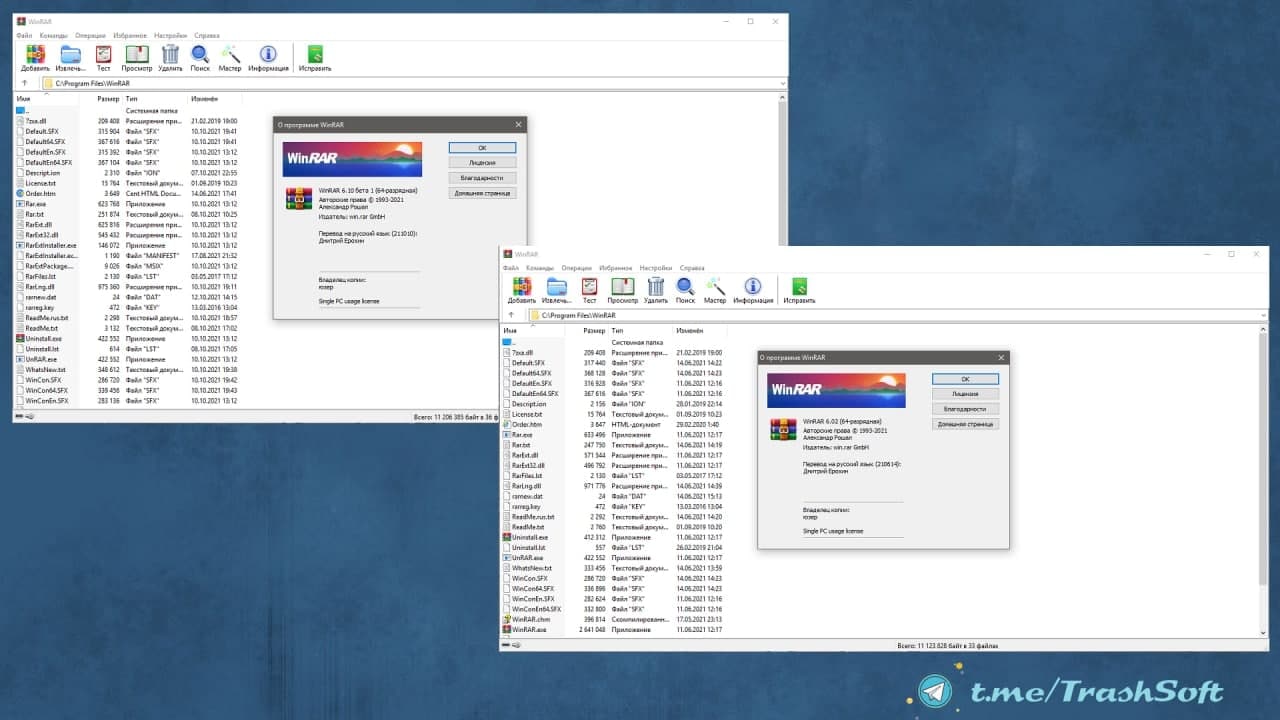The height and width of the screenshot is (720, 1280).
Task: Click the Удалить trash icon in the top-left WinRAR window
Action: 170,55
